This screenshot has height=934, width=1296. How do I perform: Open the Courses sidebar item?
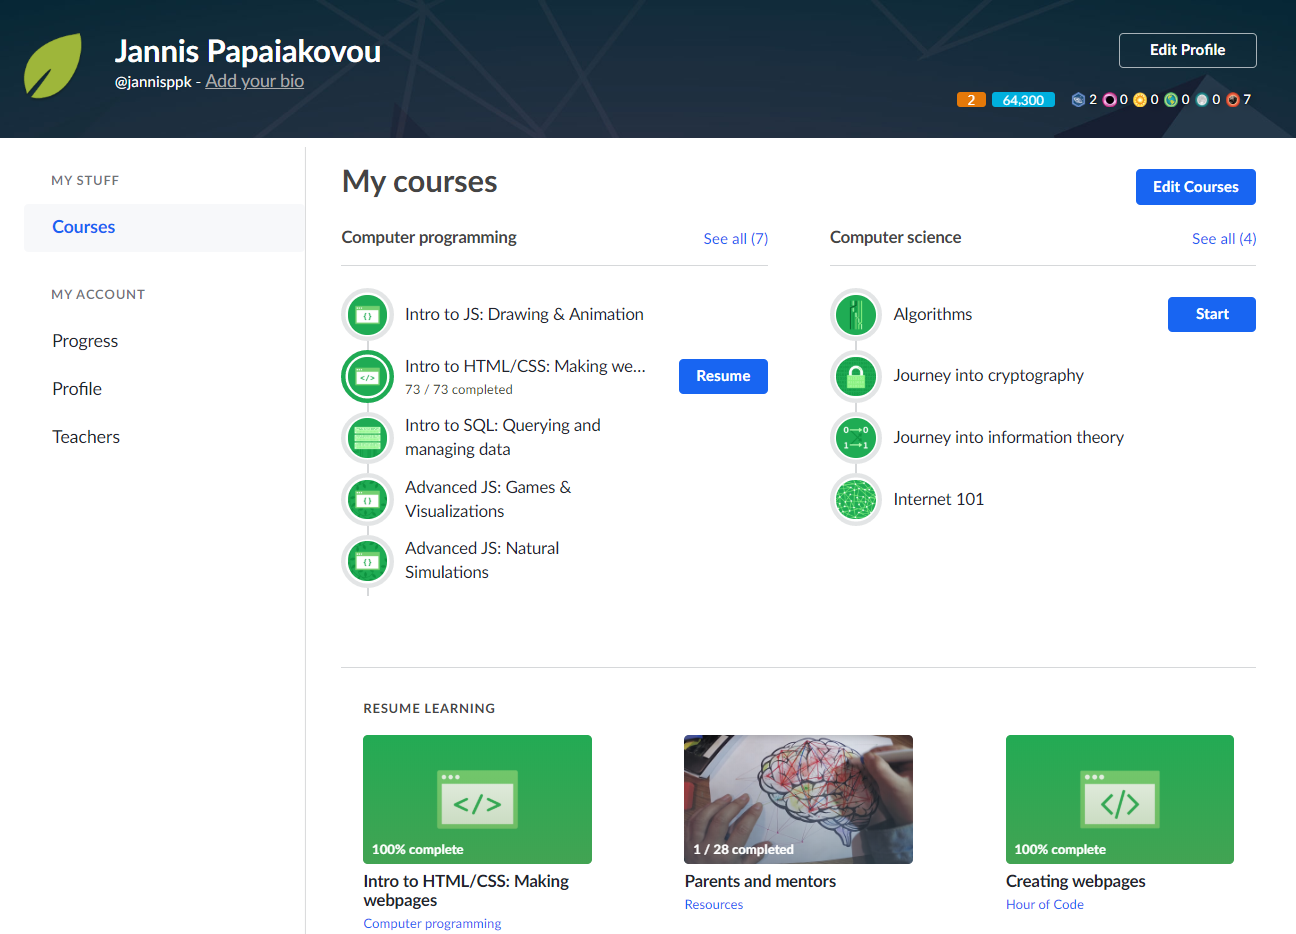click(164, 227)
